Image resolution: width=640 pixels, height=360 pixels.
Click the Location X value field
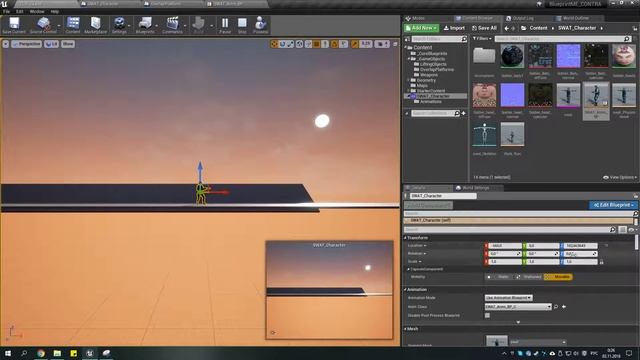(505, 246)
